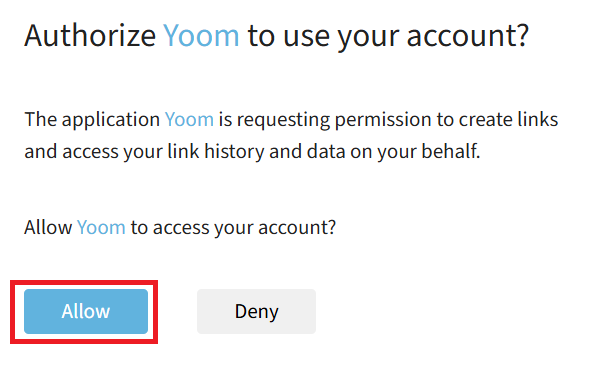Open the Yoom link in the heading

pos(201,36)
